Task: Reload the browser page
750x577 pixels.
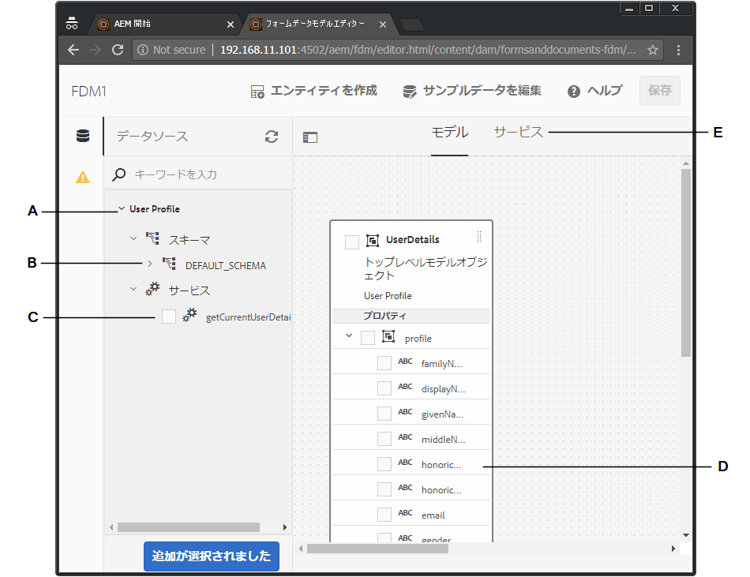Action: coord(118,50)
